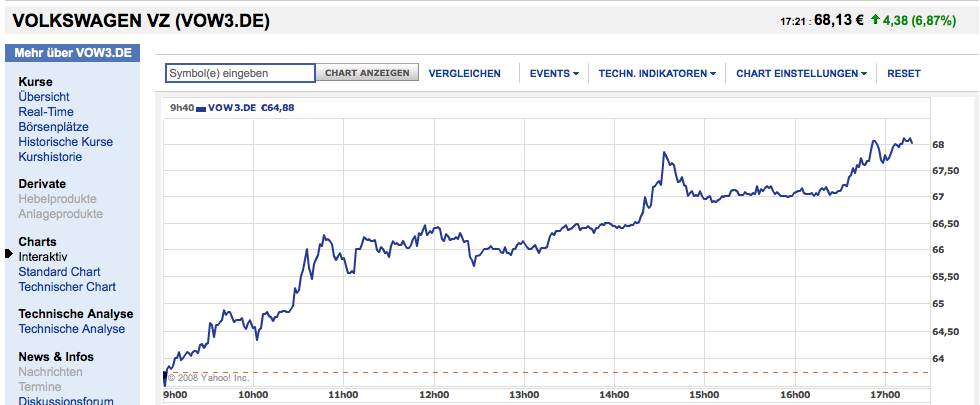Click the 4,38 (6,87%) change value
The width and height of the screenshot is (980, 405).
pos(919,21)
